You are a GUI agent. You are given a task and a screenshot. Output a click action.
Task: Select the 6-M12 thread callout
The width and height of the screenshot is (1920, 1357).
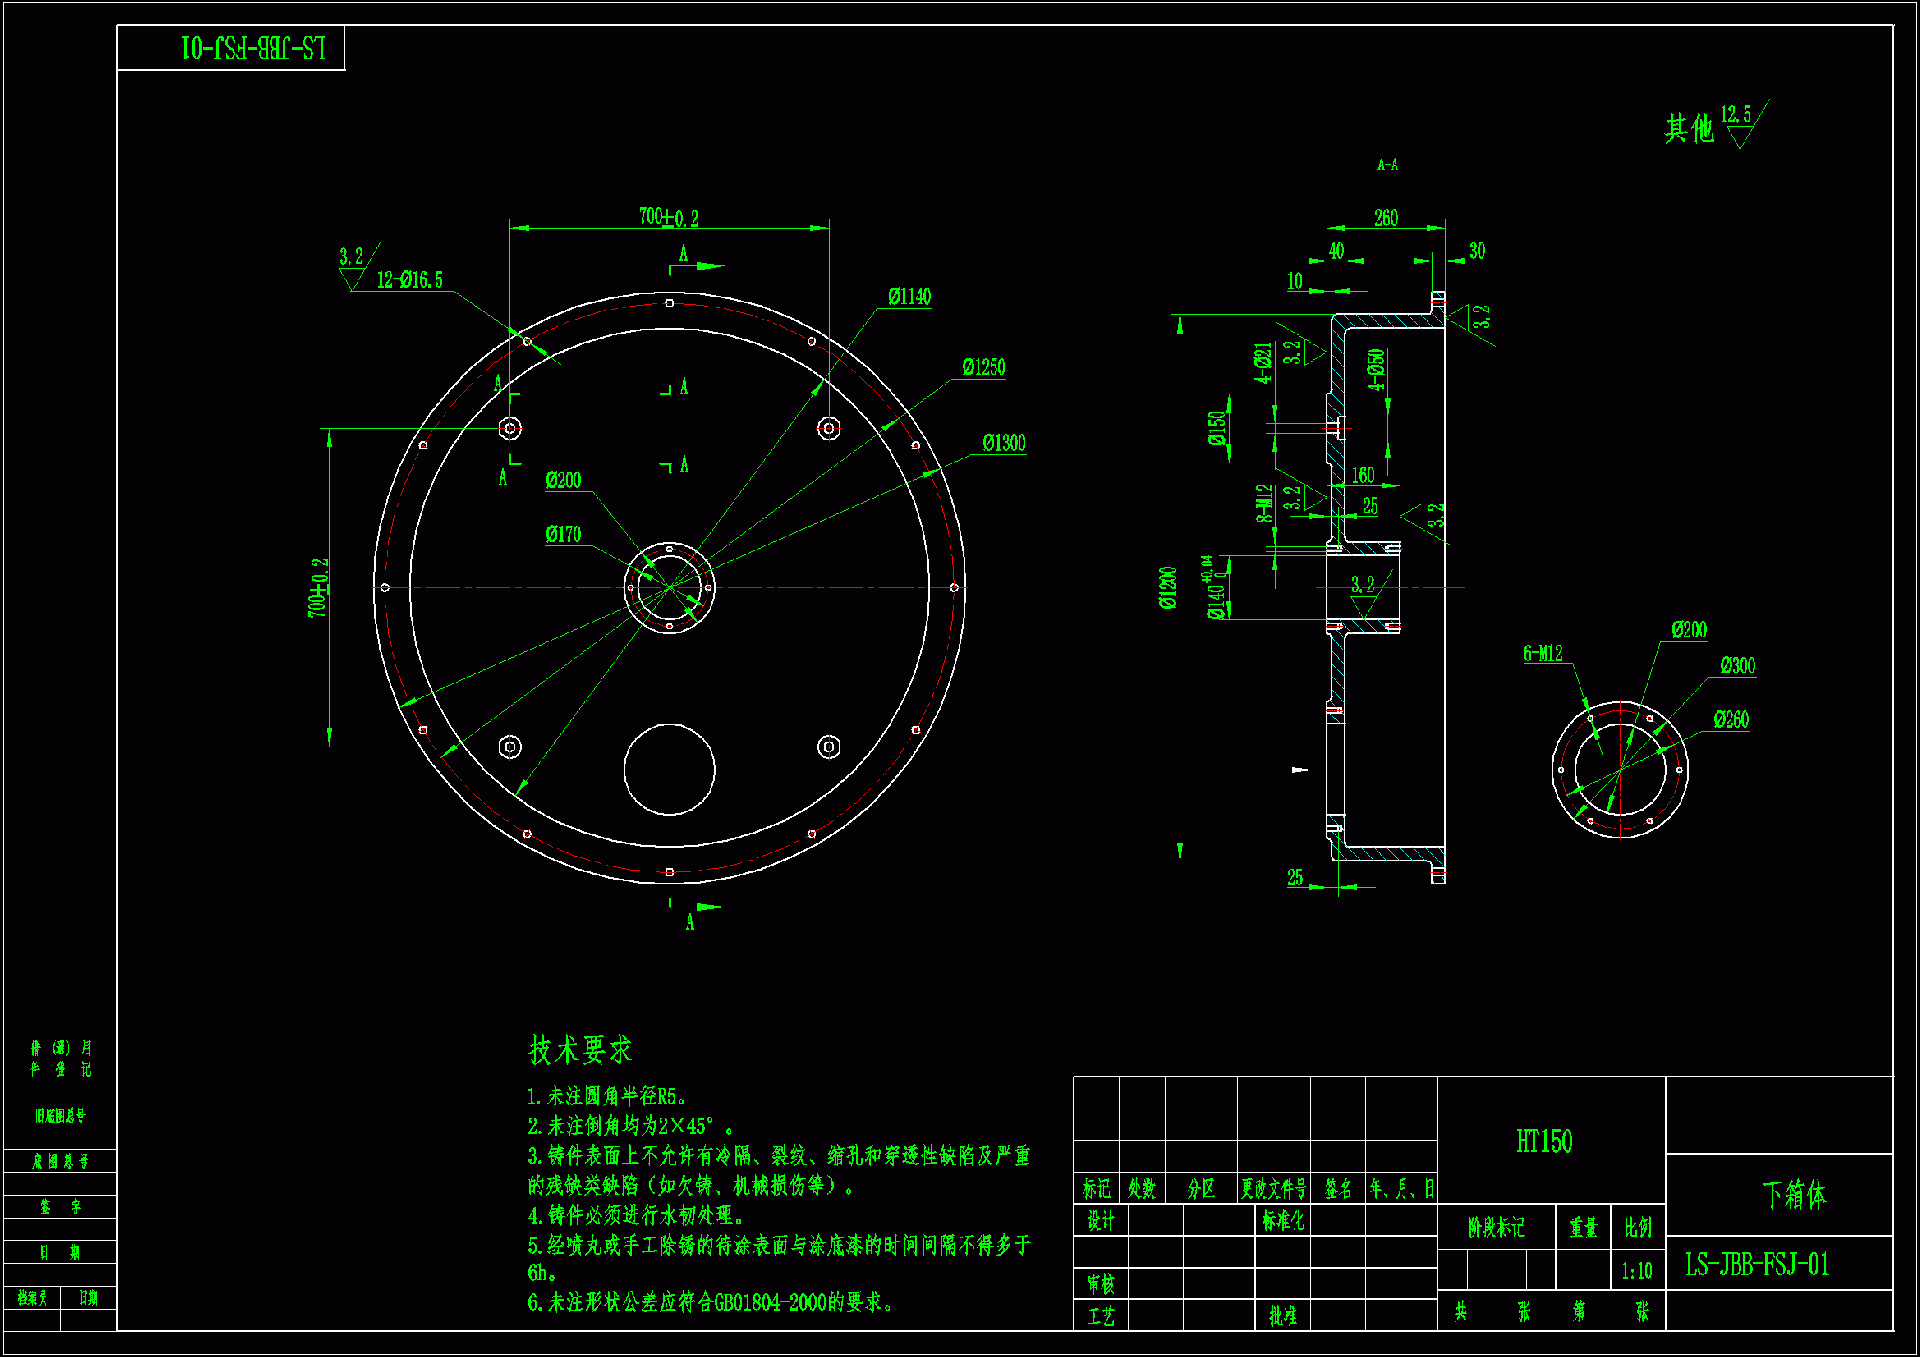pos(1542,654)
